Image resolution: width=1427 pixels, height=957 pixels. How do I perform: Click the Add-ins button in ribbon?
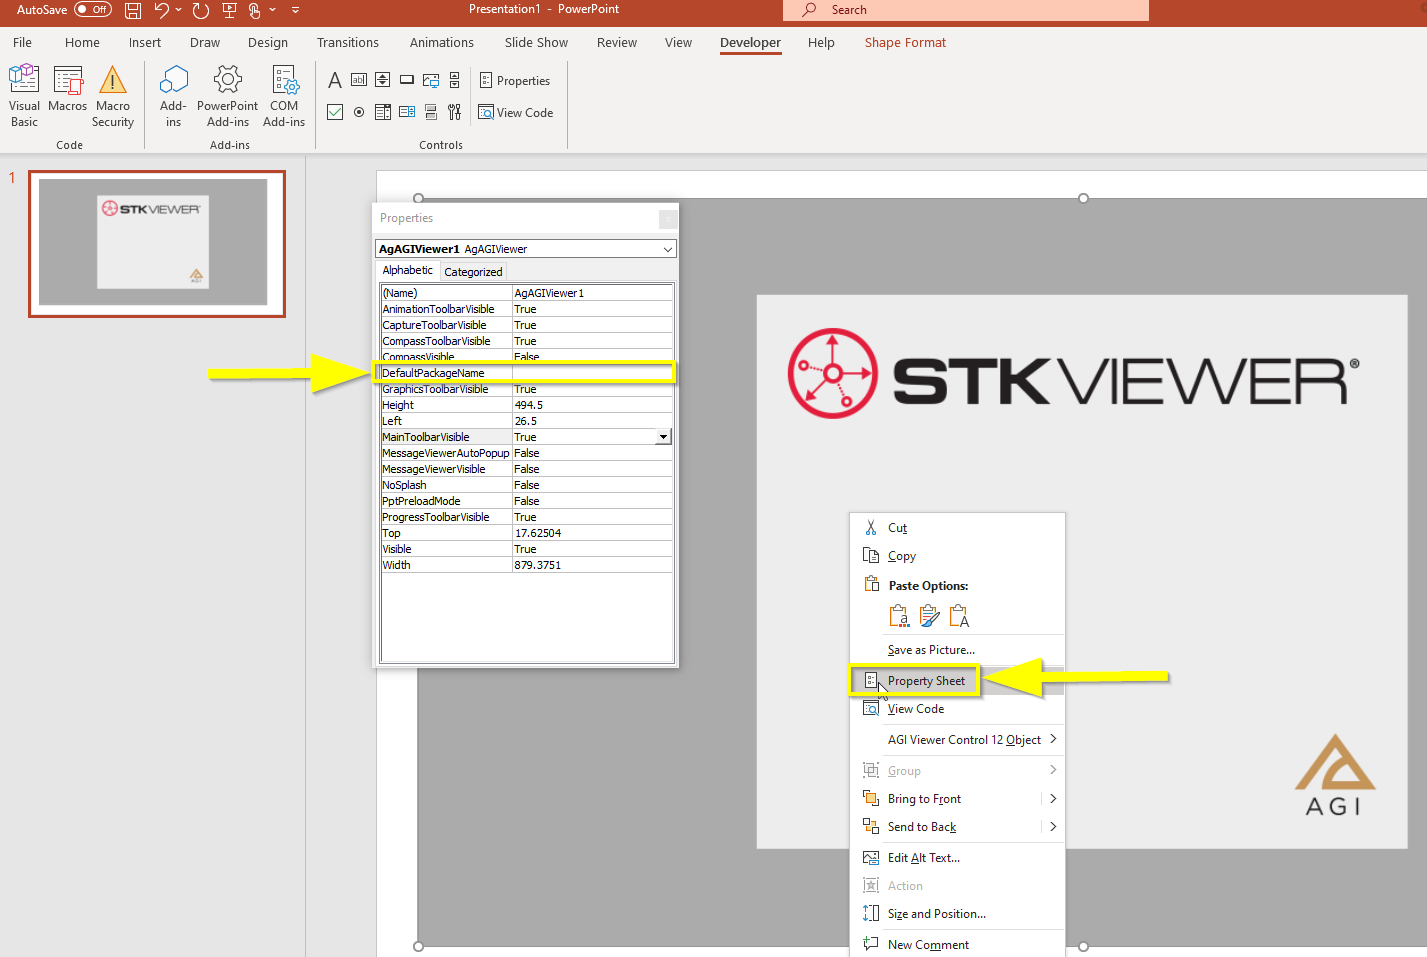173,96
